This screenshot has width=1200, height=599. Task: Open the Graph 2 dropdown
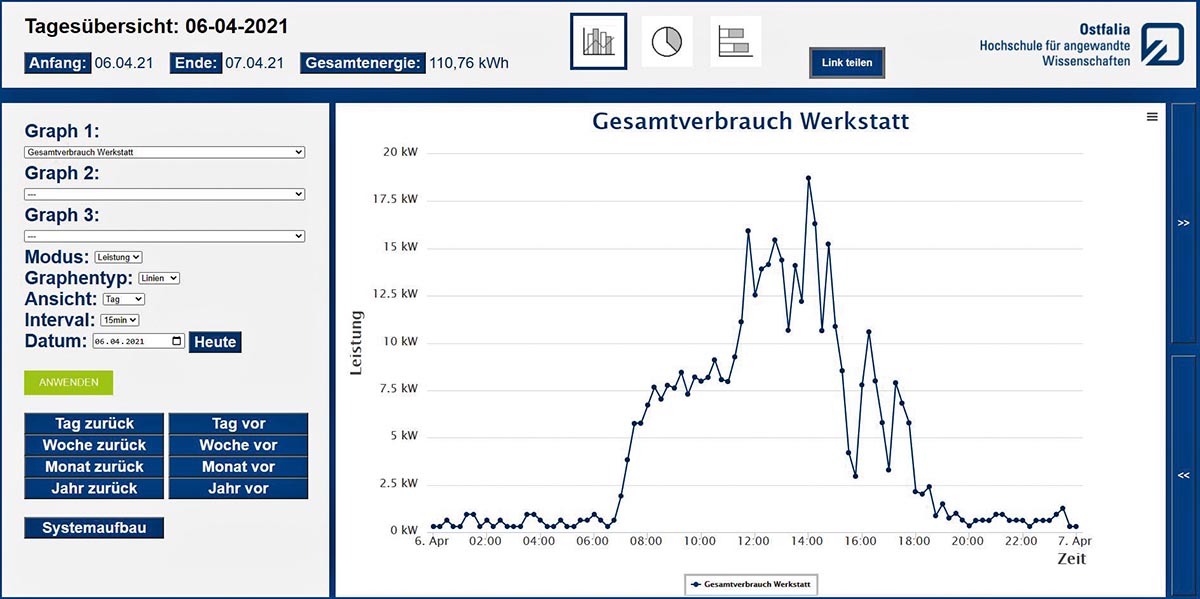point(164,194)
